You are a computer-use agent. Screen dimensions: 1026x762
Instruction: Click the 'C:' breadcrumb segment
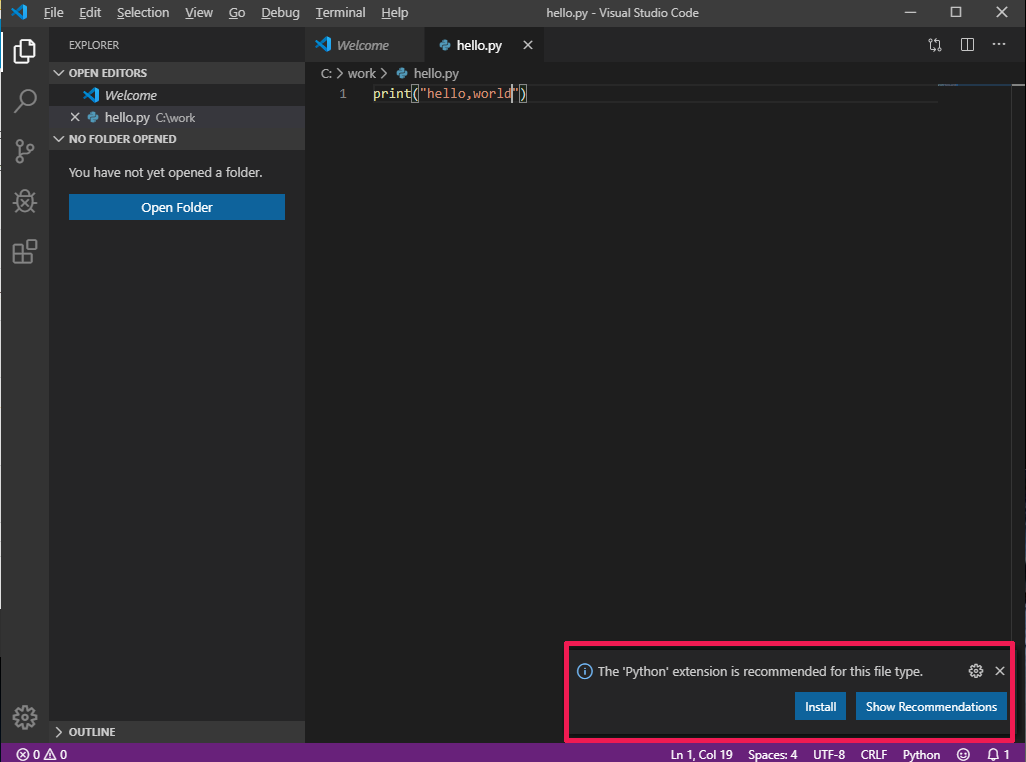326,73
